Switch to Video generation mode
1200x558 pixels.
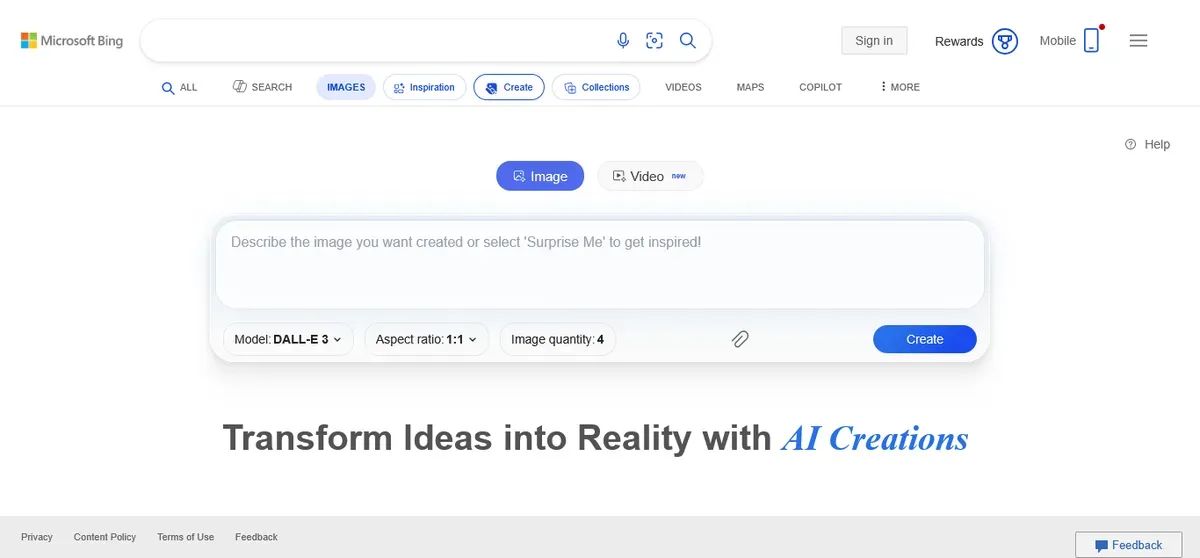[650, 176]
